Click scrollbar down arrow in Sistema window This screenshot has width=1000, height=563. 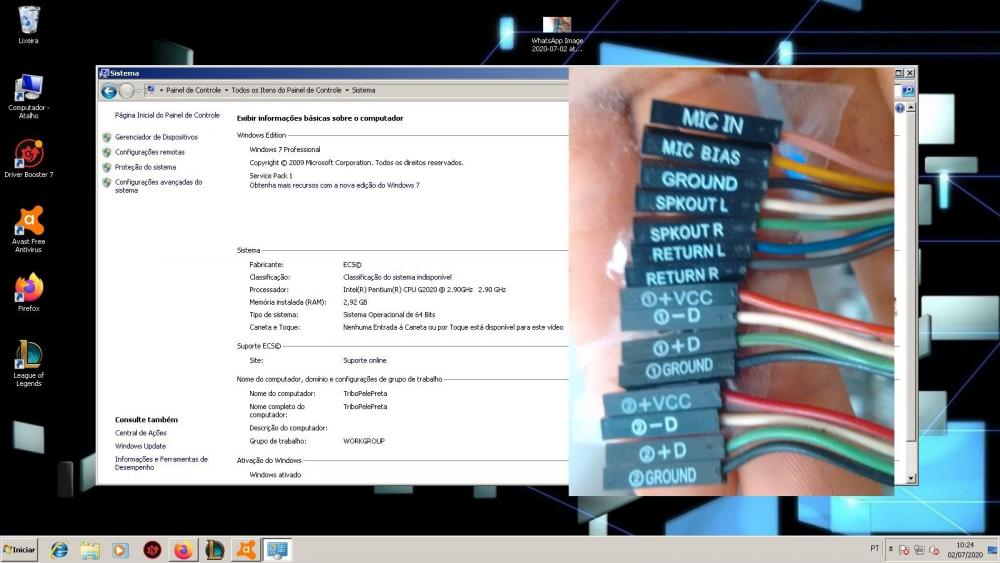[911, 478]
